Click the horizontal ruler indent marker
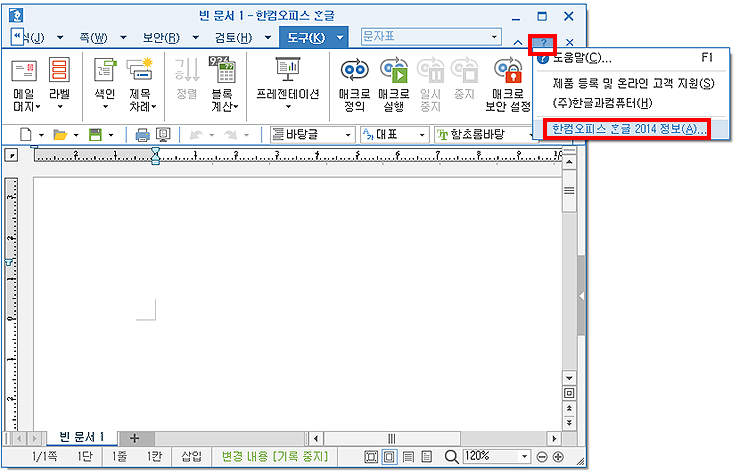Screen dimensions: 740x473 [155, 155]
